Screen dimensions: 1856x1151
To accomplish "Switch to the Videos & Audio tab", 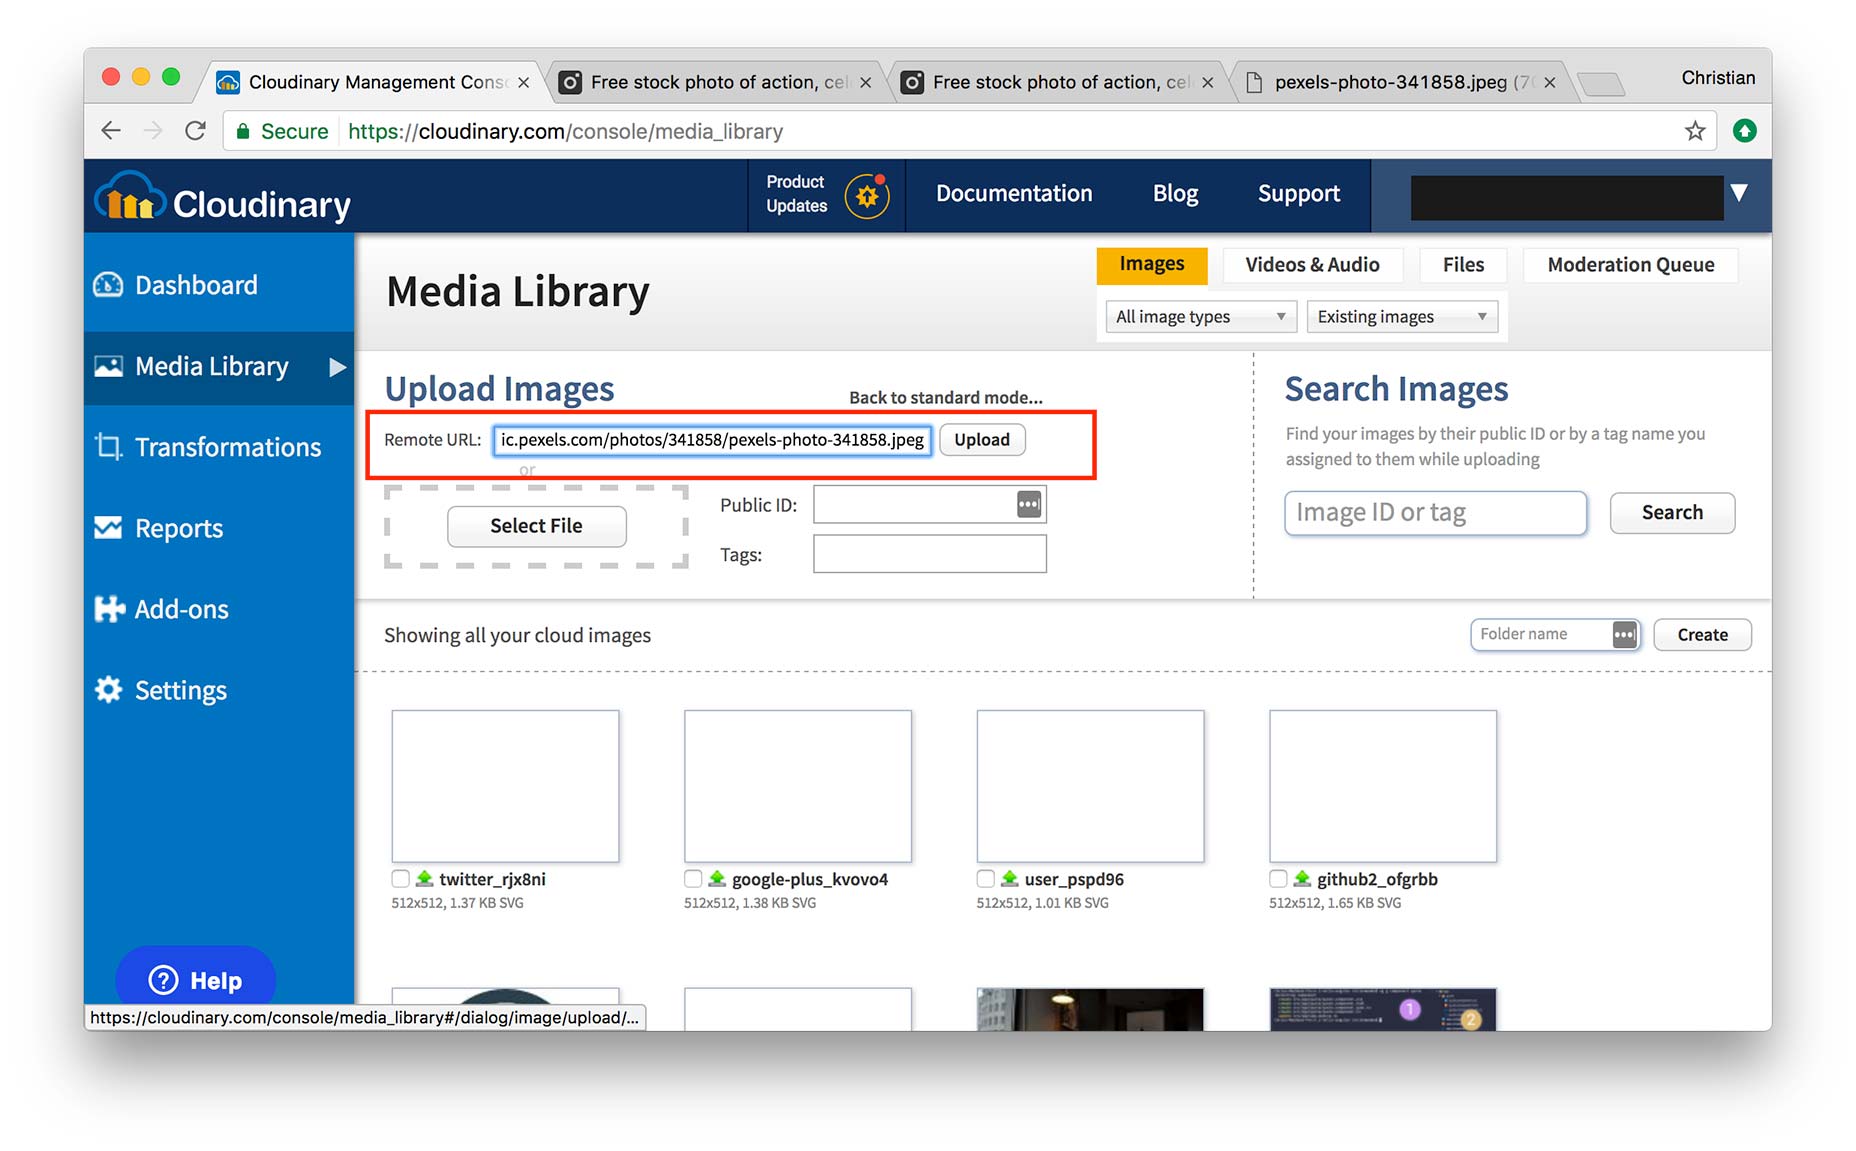I will 1312,265.
